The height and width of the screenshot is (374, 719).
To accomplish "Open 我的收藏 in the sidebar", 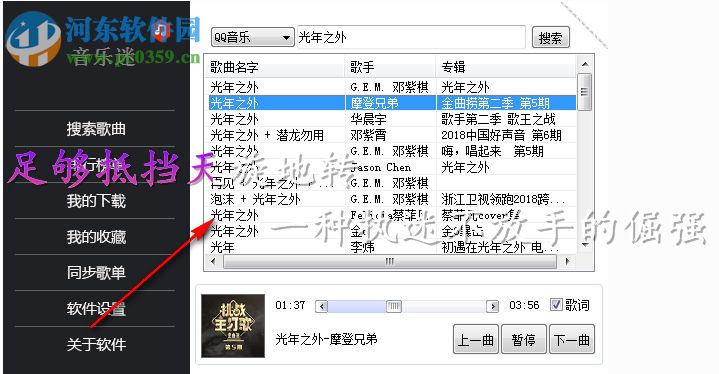I will (96, 236).
